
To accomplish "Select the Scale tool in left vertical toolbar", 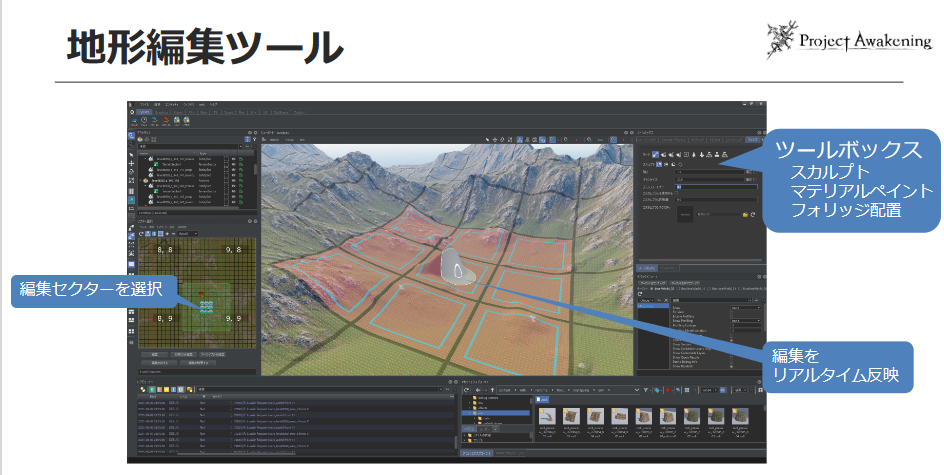I will point(131,180).
